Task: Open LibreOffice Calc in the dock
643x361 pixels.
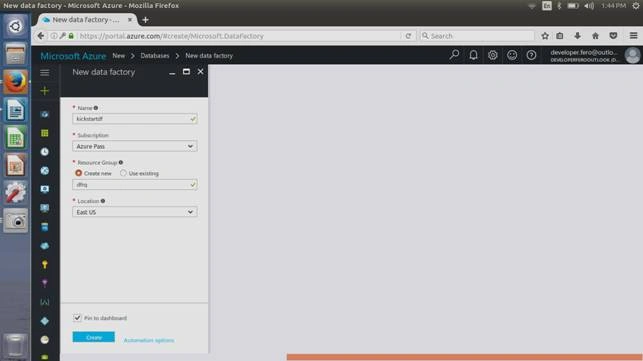Action: coord(15,138)
